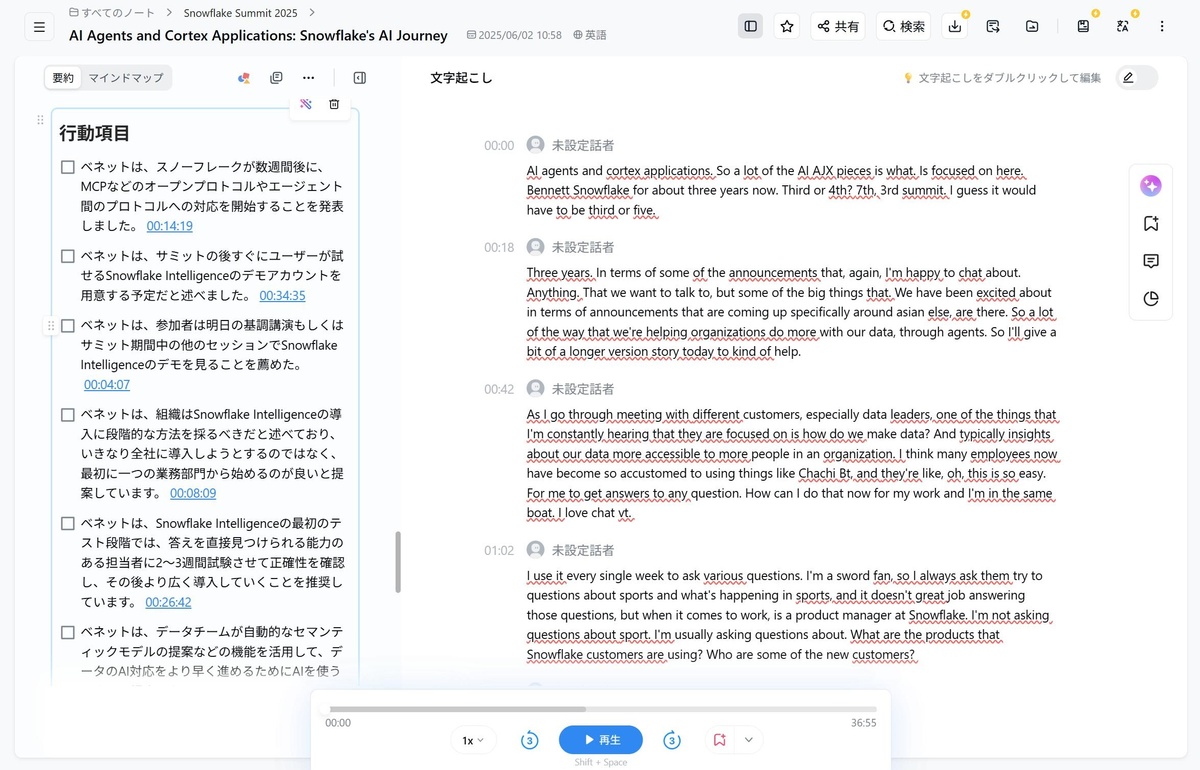Check the demo account action item

68,257
